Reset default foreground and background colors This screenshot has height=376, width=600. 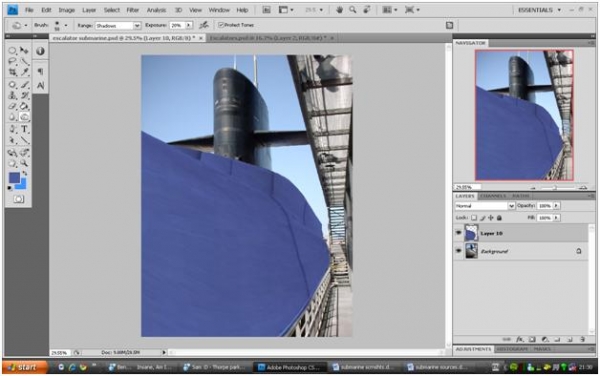10,188
